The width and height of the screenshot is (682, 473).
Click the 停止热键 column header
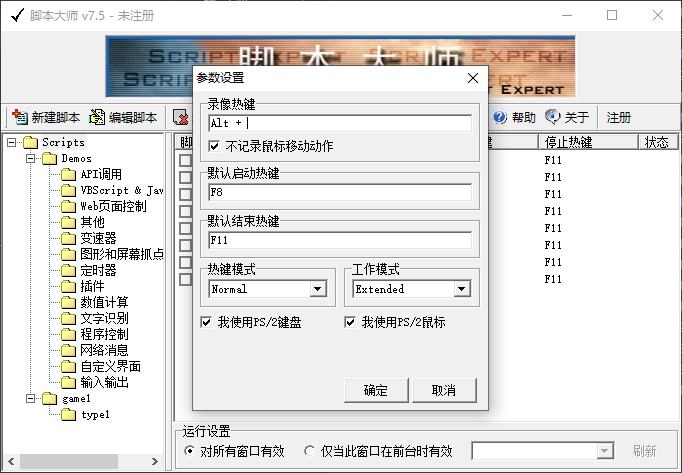click(x=588, y=142)
